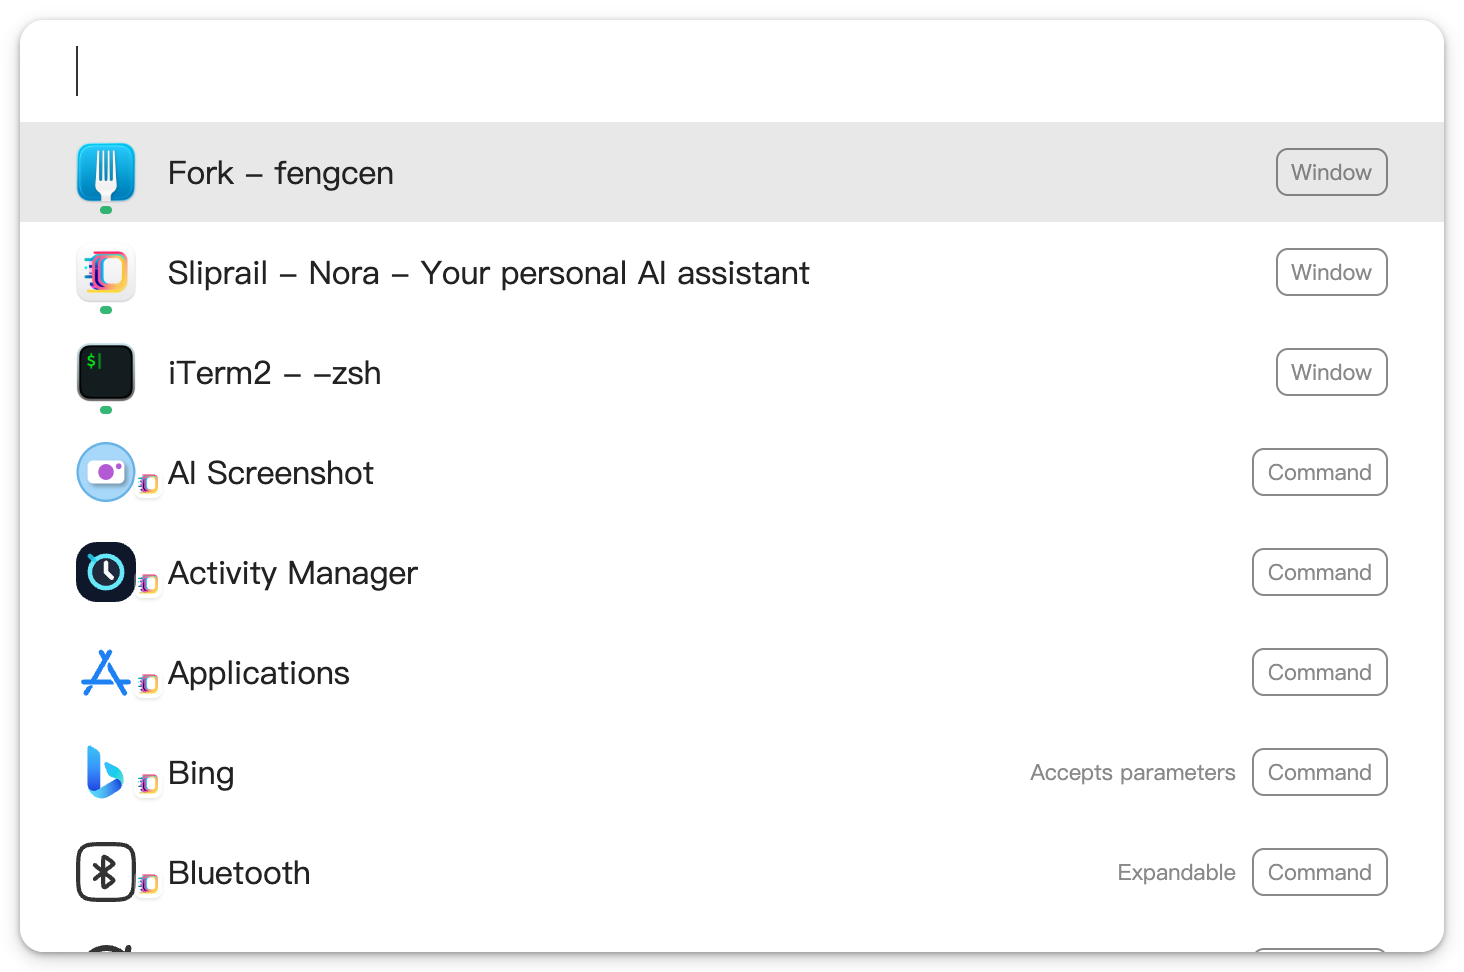Image resolution: width=1464 pixels, height=972 pixels.
Task: Click the Command badge next to Applications
Action: (x=1319, y=672)
